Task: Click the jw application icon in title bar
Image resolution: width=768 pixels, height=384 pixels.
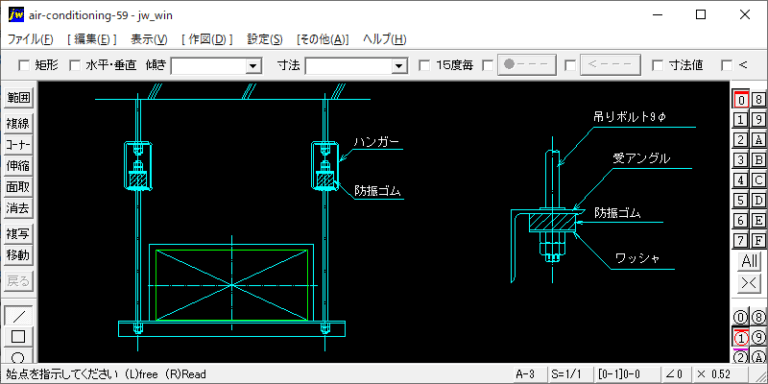Action: (x=16, y=15)
